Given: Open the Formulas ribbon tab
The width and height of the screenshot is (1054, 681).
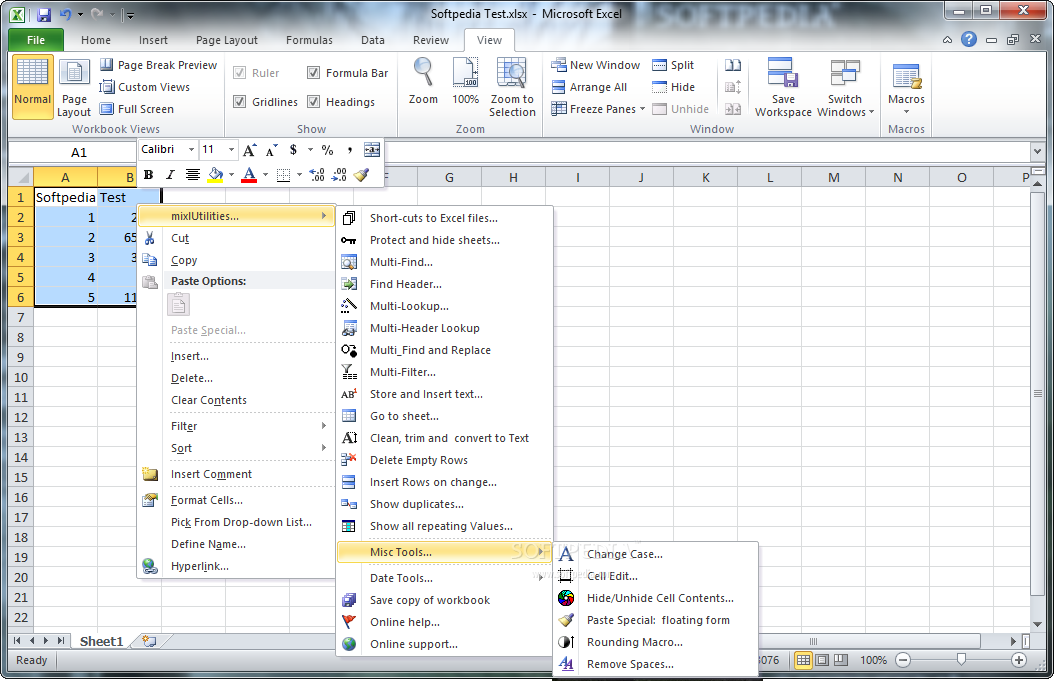Looking at the screenshot, I should click(x=309, y=40).
